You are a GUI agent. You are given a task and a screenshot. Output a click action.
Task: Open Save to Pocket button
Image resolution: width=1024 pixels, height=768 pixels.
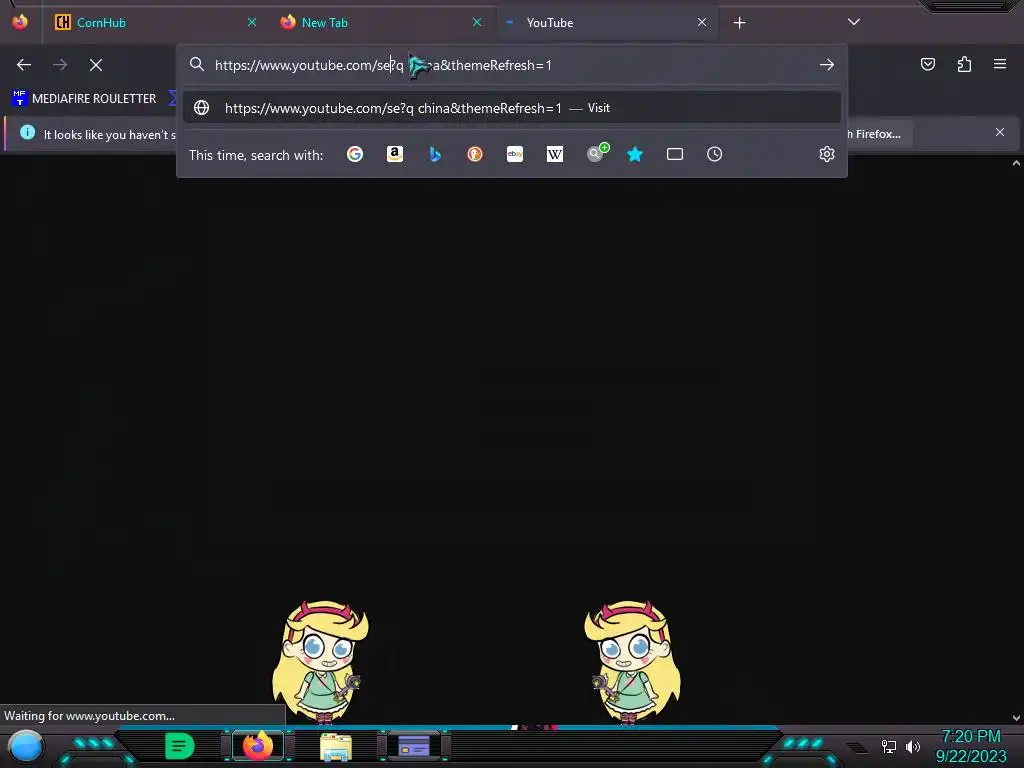927,64
